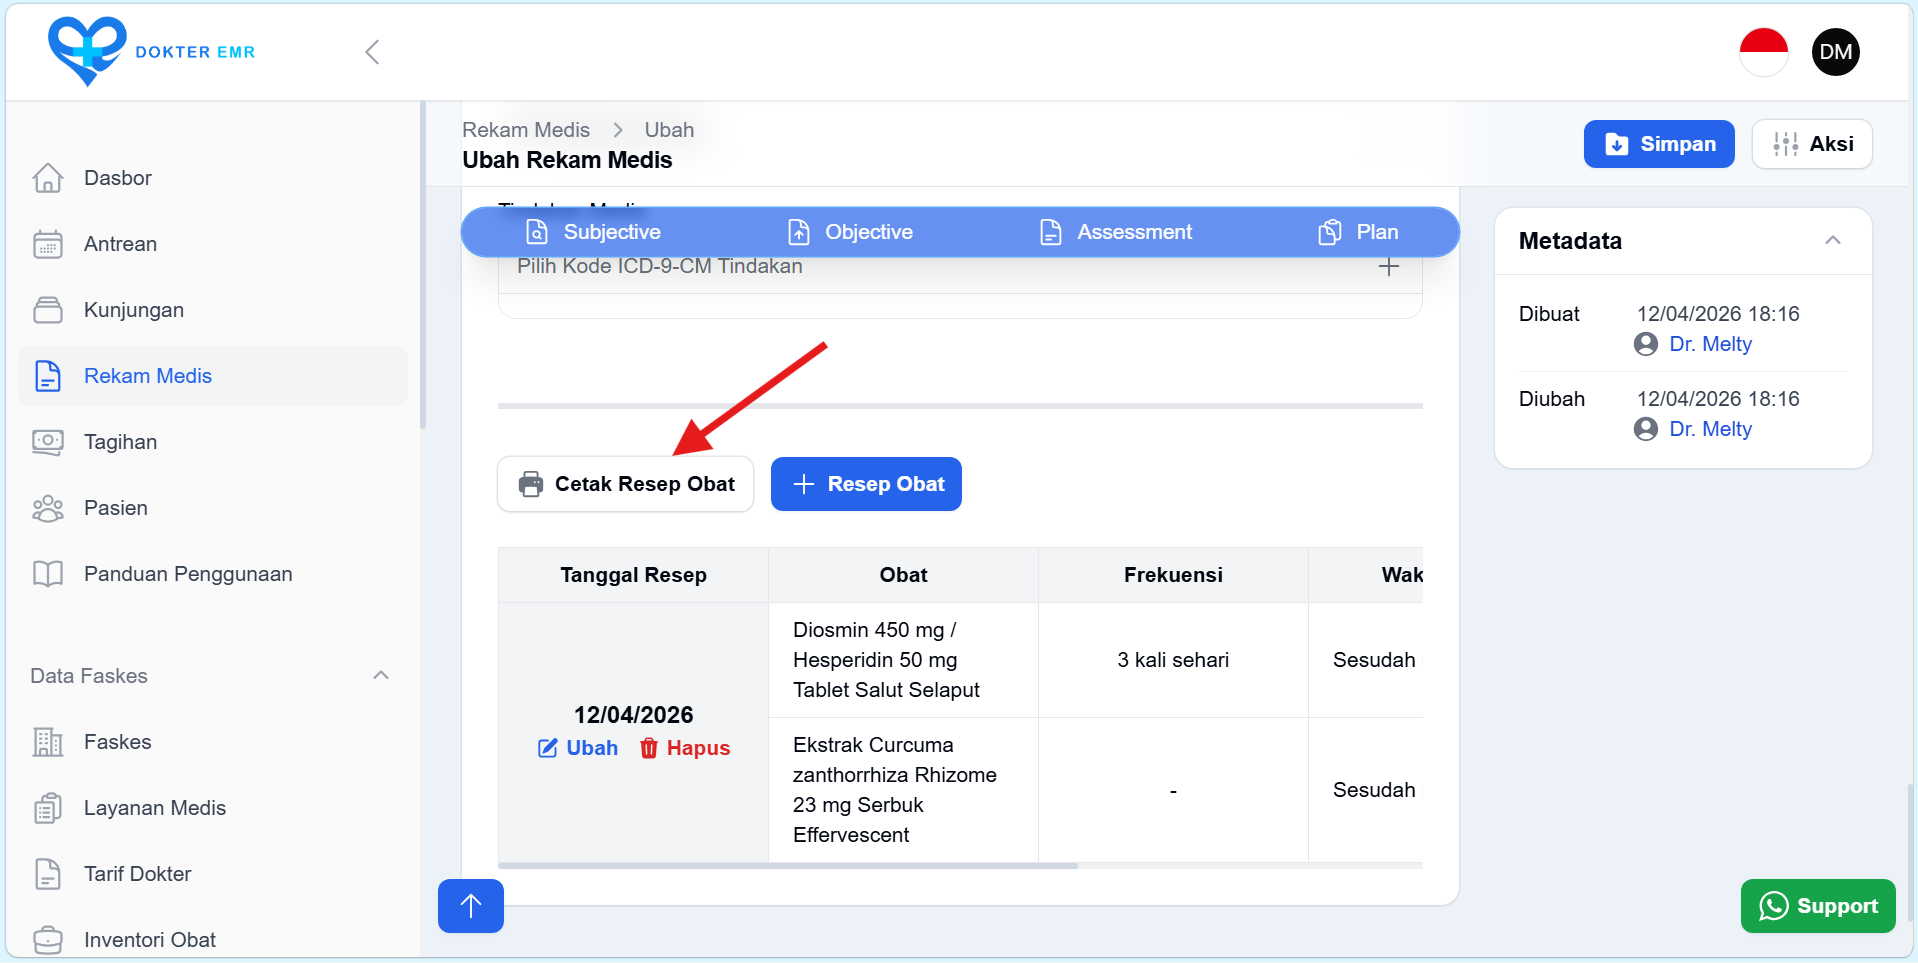Screen dimensions: 1918x963
Task: Switch language via the Indonesian flag icon
Action: pyautogui.click(x=1763, y=52)
